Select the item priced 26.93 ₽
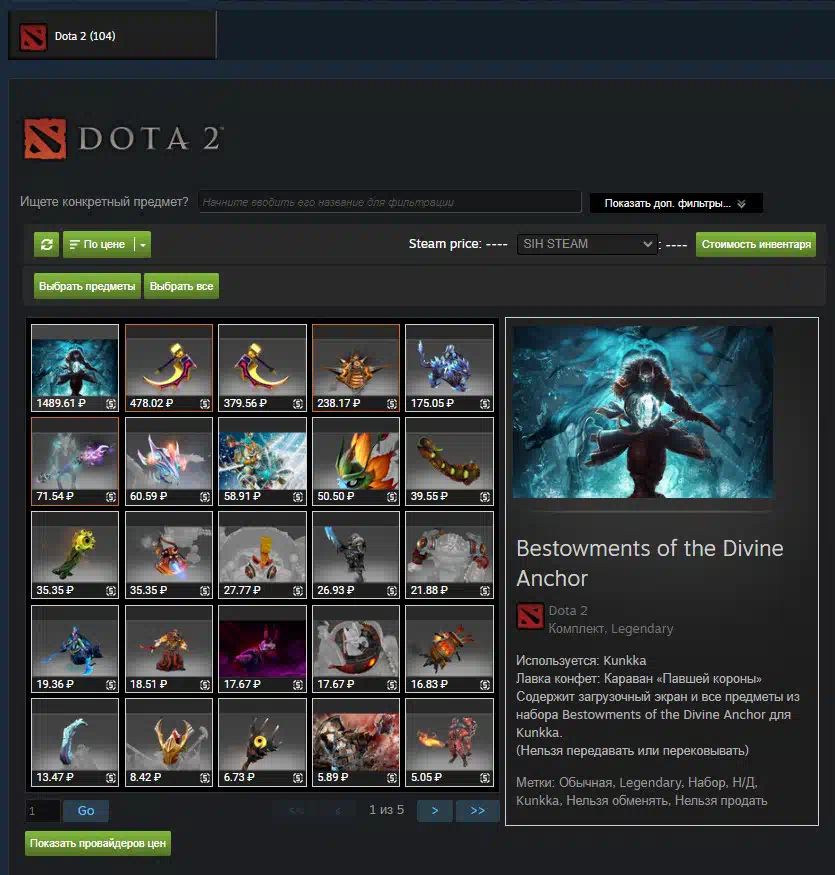The height and width of the screenshot is (875, 835). click(x=356, y=555)
